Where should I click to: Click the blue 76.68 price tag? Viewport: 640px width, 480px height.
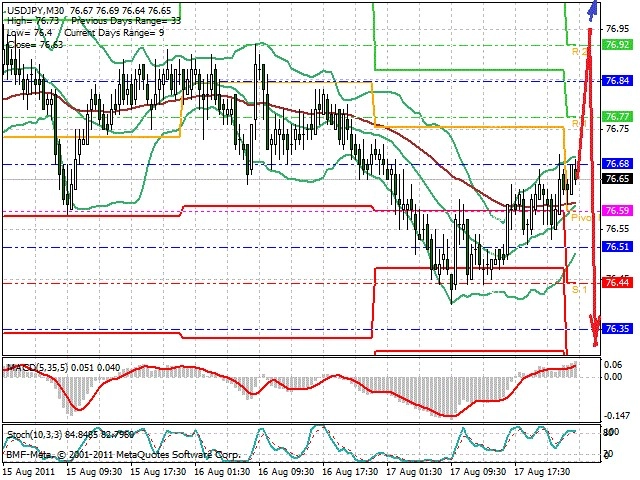click(617, 163)
